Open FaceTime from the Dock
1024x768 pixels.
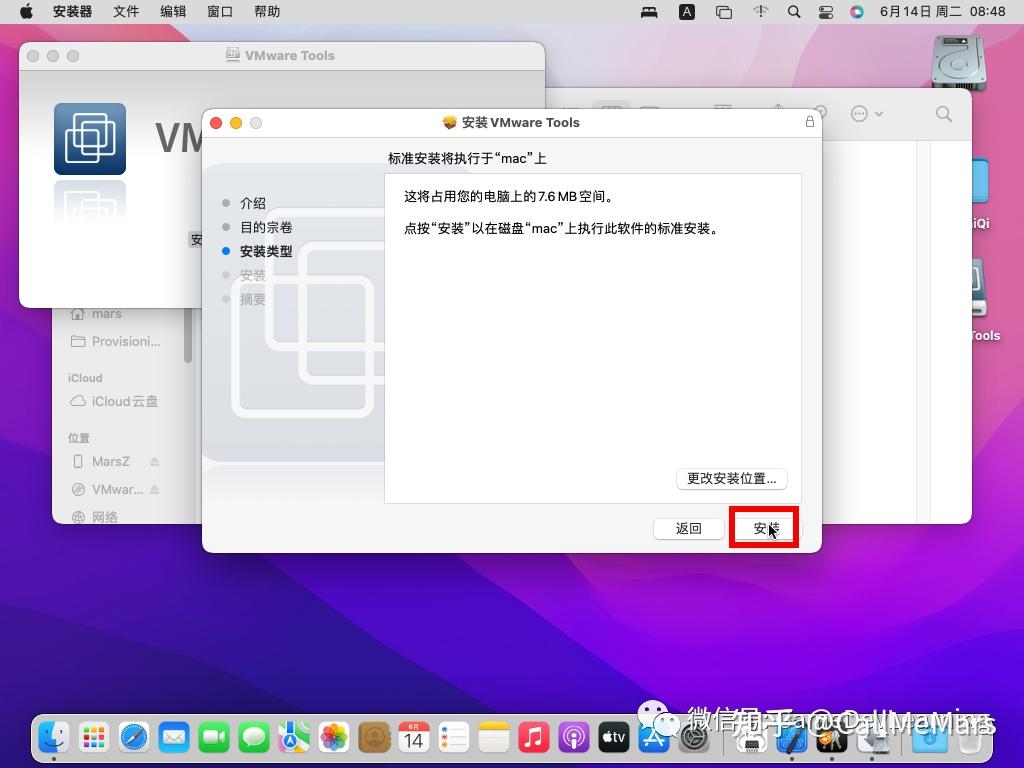click(214, 737)
